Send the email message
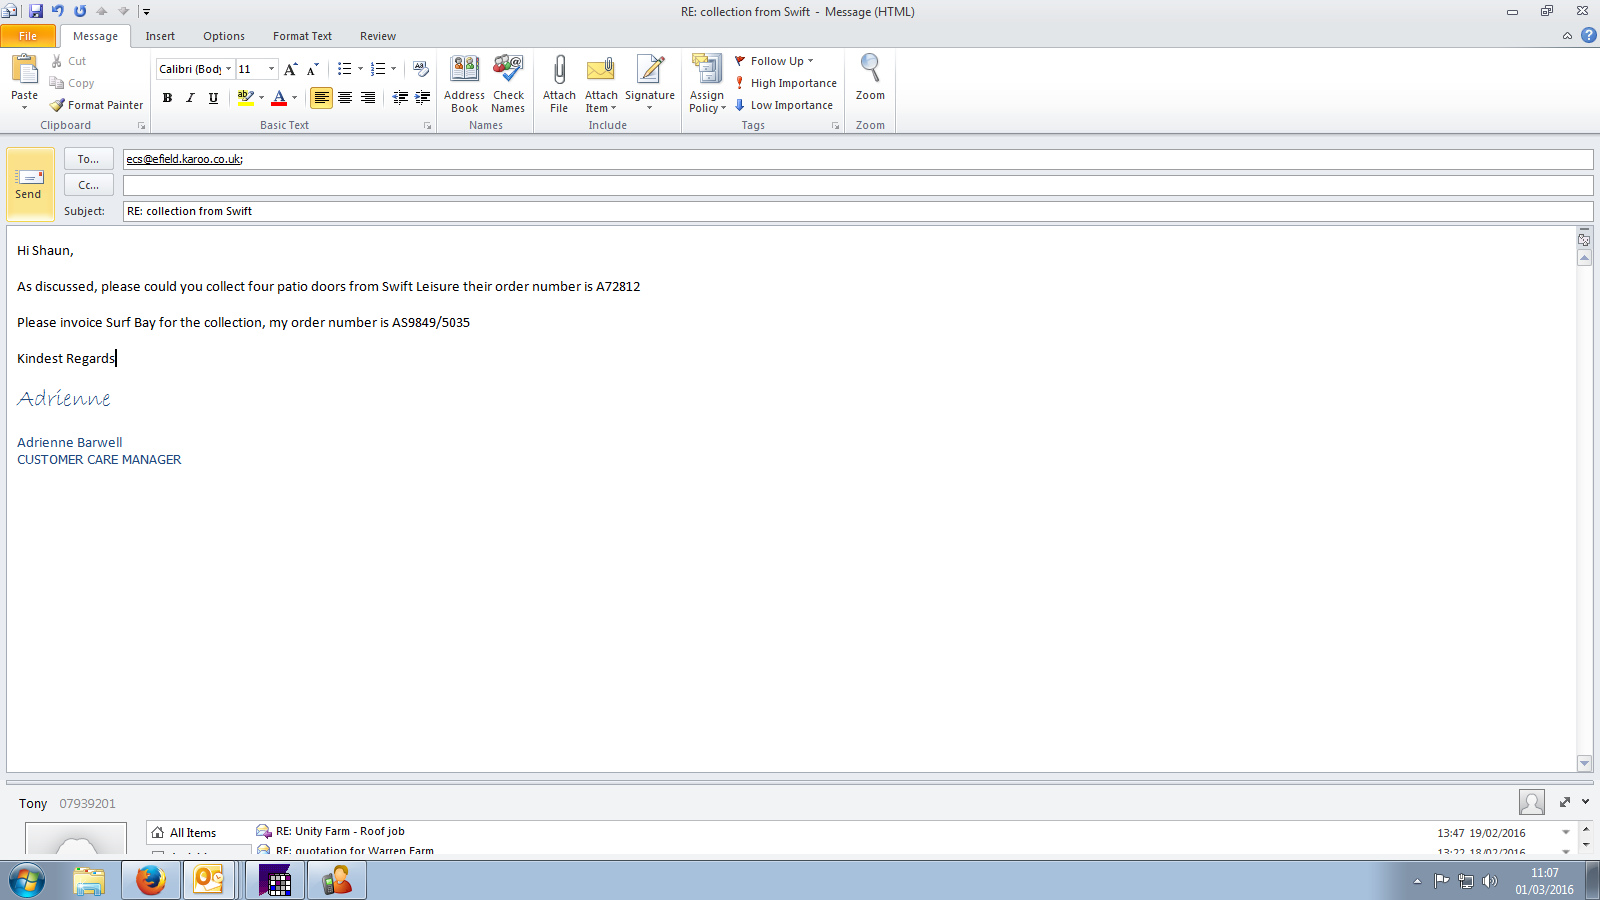This screenshot has width=1600, height=900. pos(30,185)
